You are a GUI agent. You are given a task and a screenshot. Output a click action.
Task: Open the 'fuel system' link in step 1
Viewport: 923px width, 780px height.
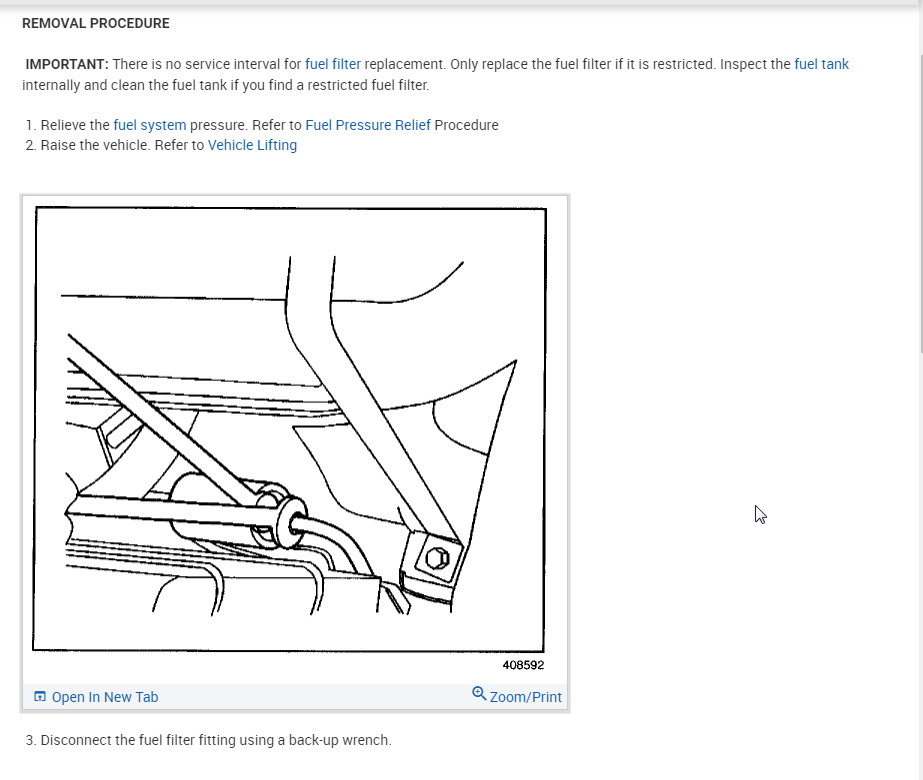pyautogui.click(x=150, y=125)
